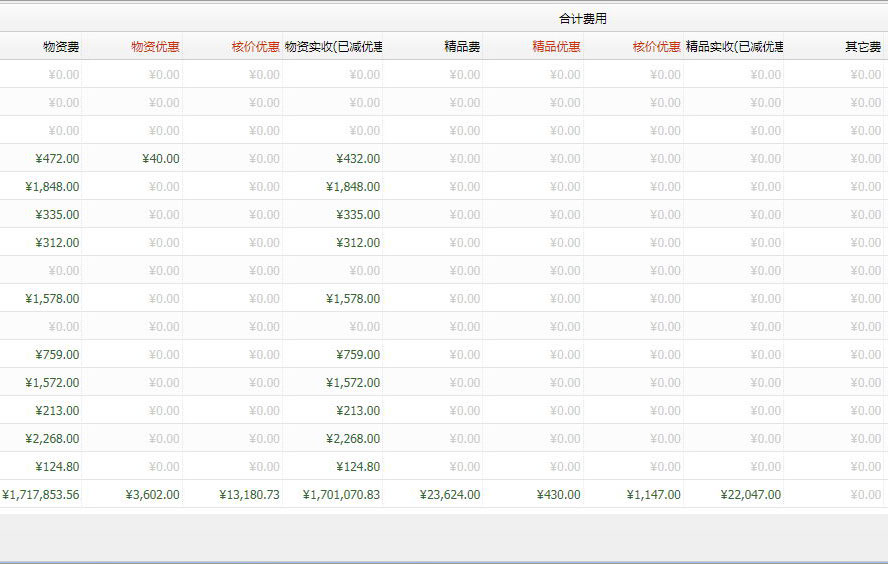Click the ¥432.00 物资实收 cell
Screen dimensions: 888x564
pyautogui.click(x=357, y=159)
